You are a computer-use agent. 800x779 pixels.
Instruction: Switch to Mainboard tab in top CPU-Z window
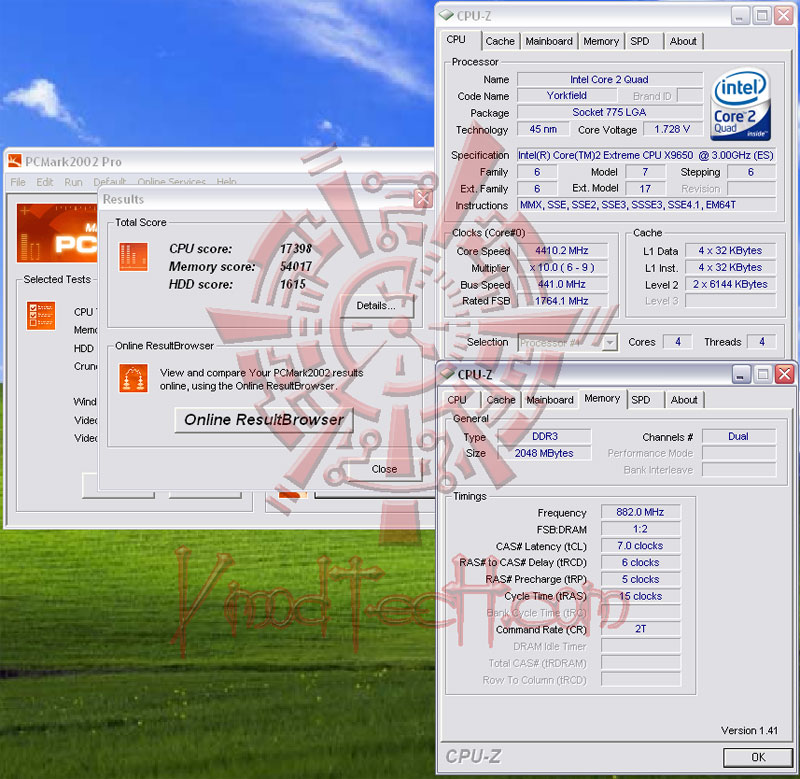point(549,41)
